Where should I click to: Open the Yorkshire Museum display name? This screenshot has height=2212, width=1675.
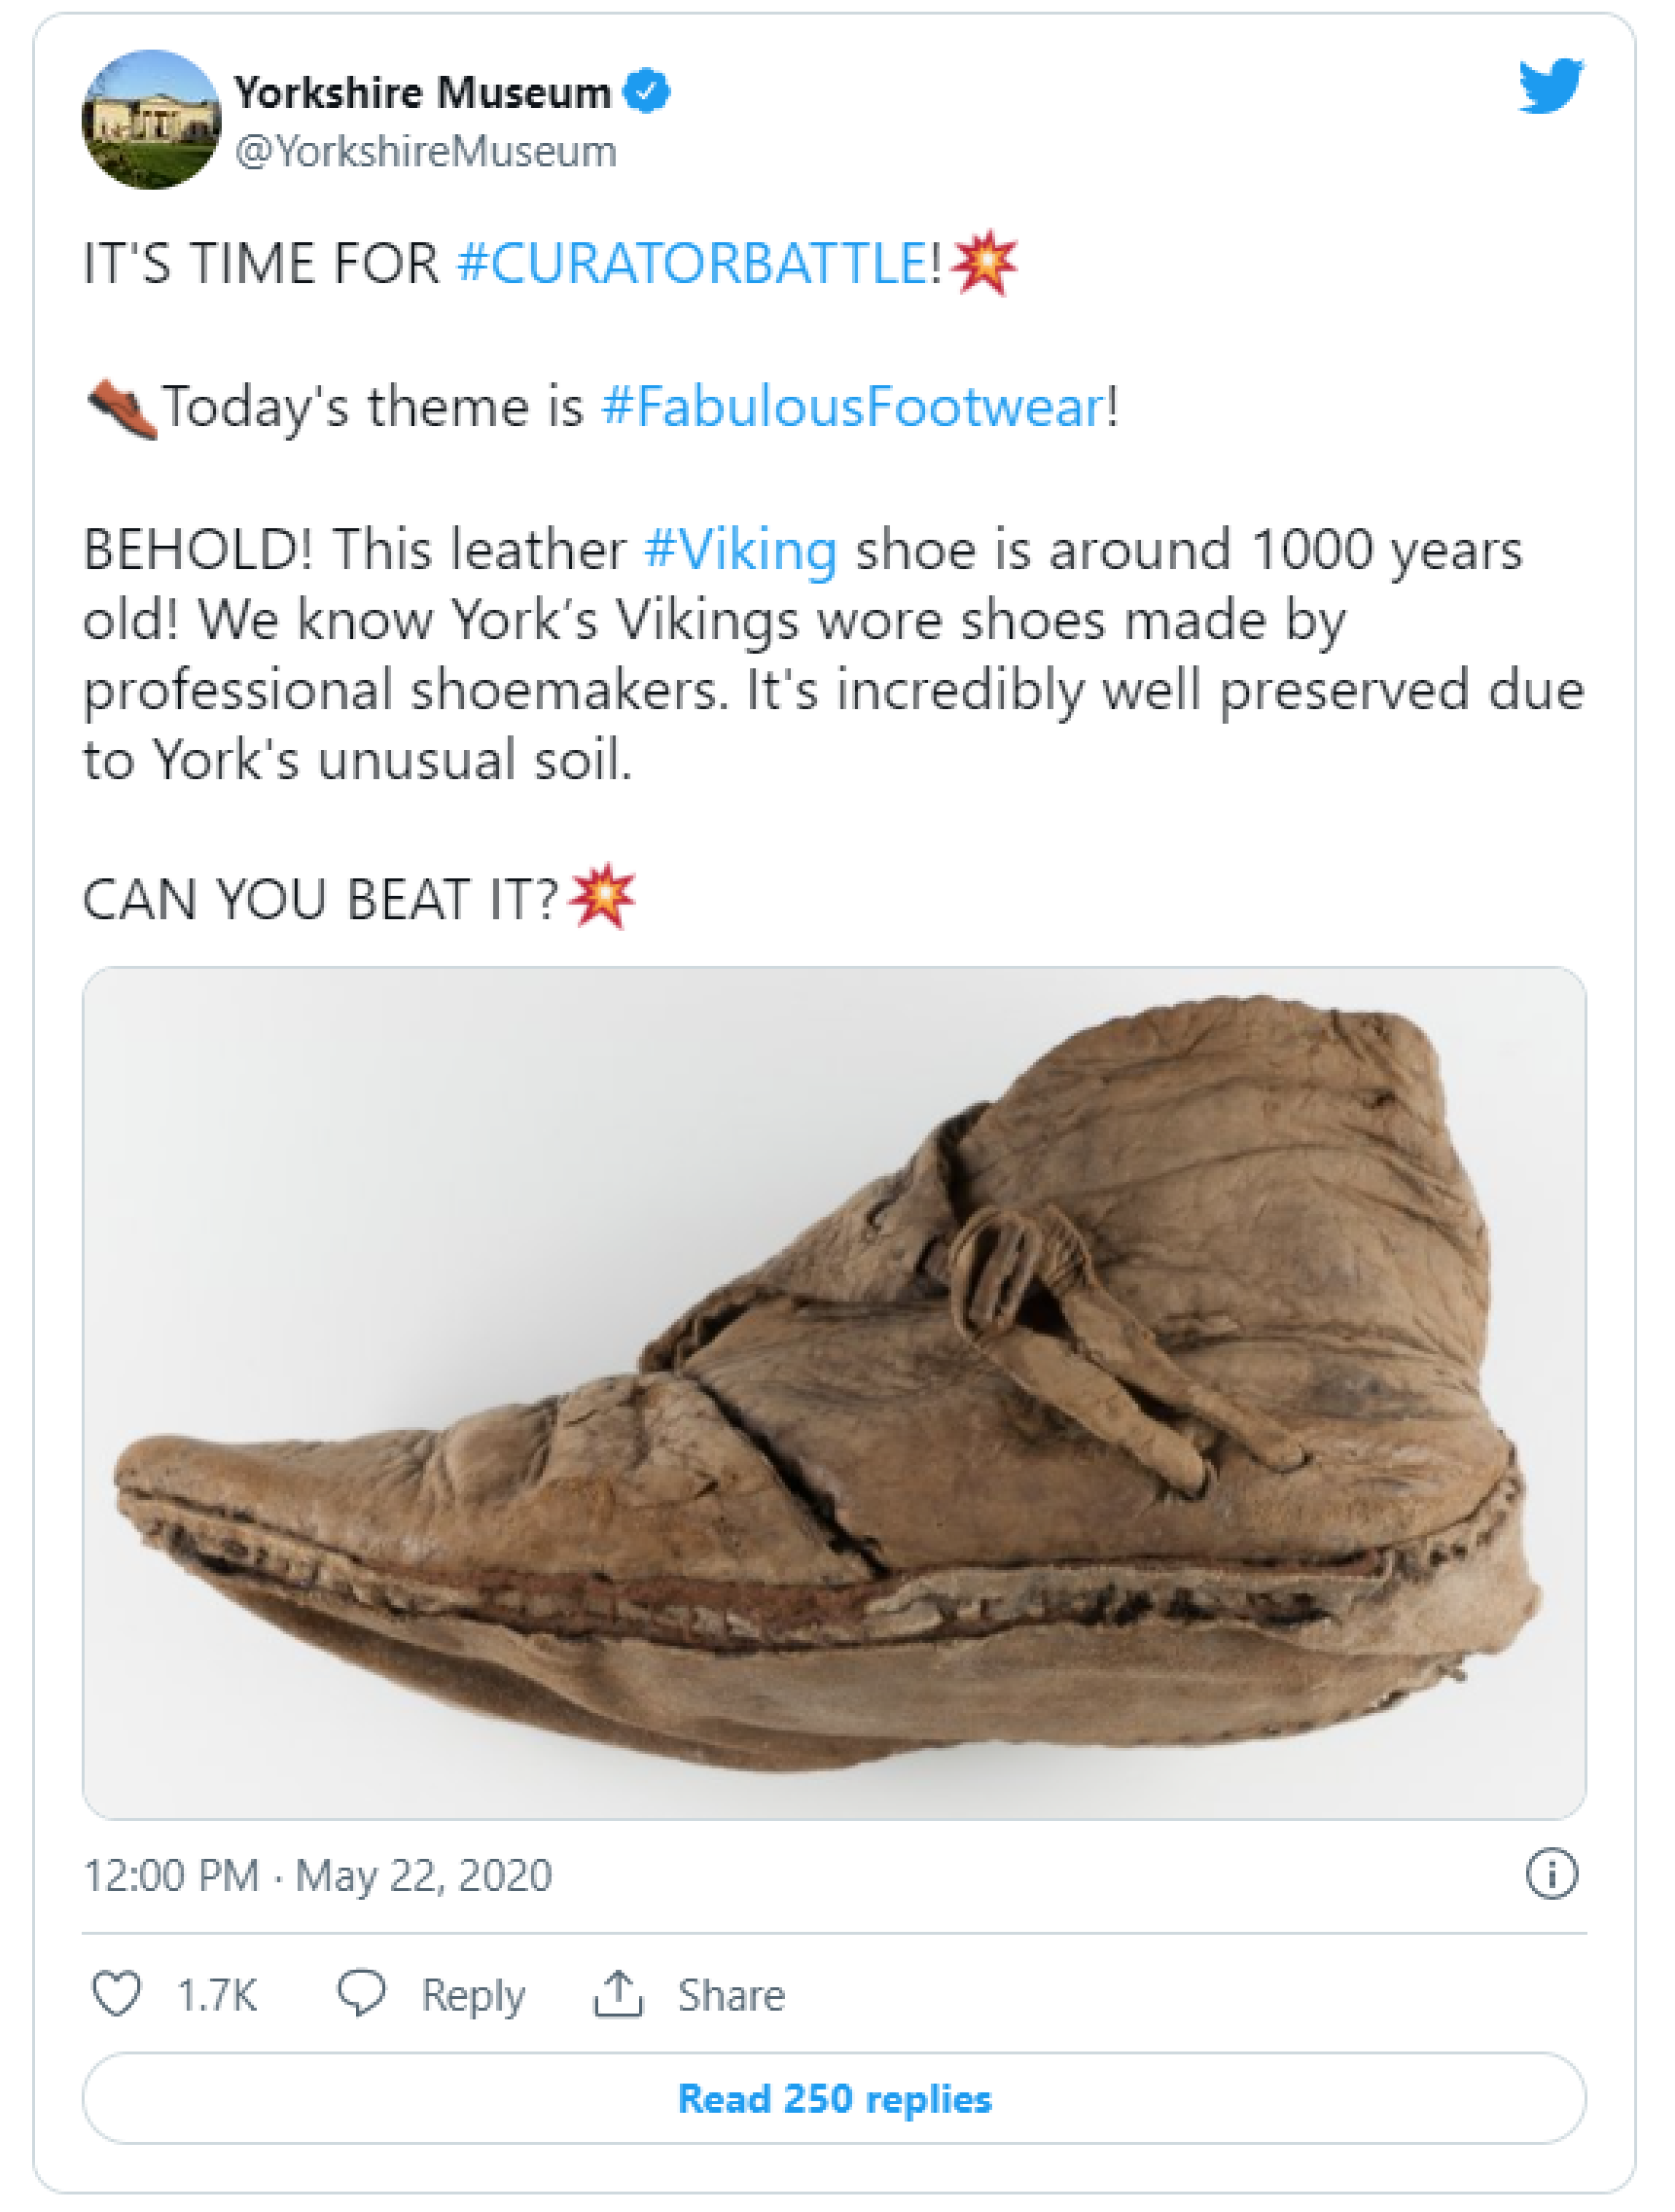[422, 93]
